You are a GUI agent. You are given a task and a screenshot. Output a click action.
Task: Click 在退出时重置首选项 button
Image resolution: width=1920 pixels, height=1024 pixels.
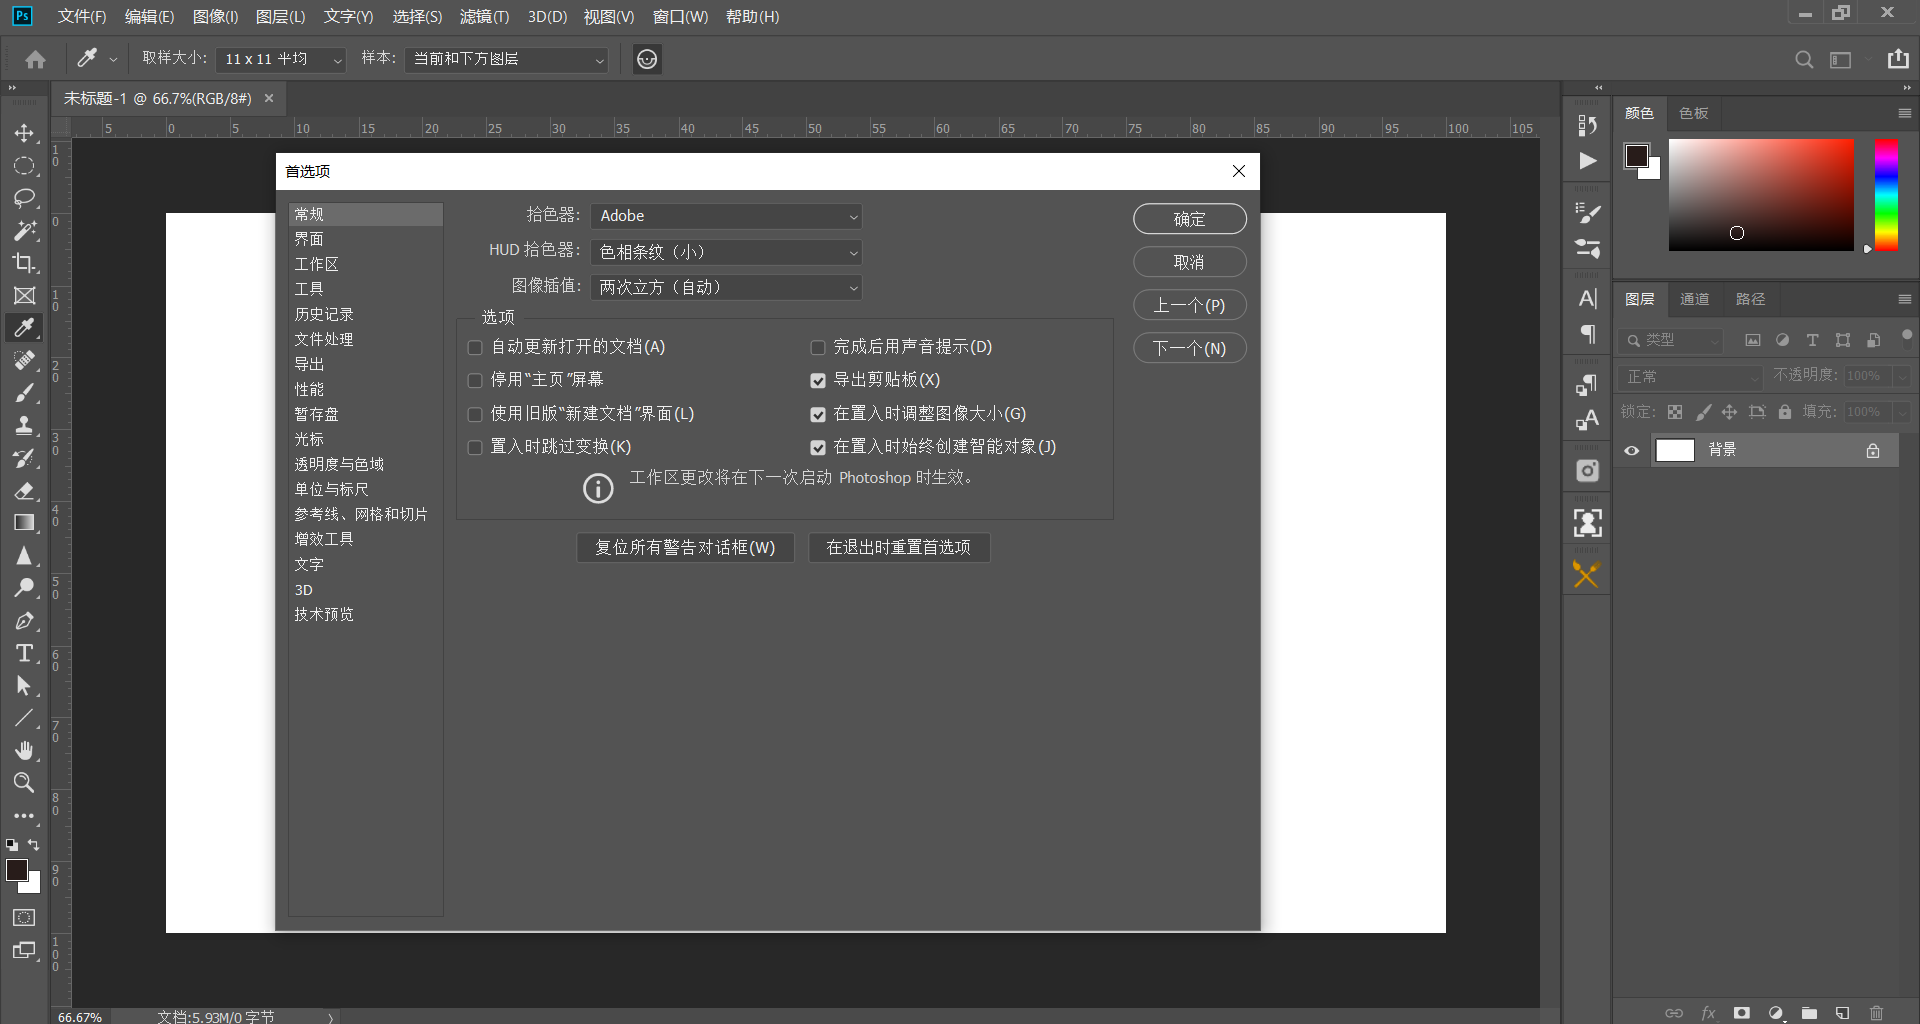click(899, 548)
